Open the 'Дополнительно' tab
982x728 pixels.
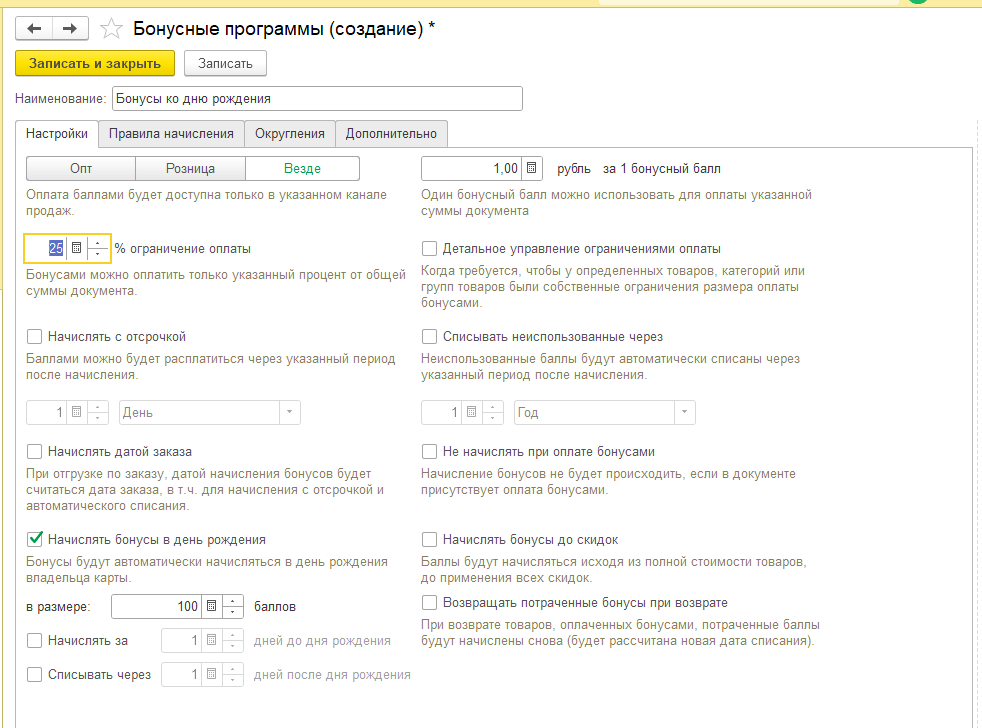(391, 133)
